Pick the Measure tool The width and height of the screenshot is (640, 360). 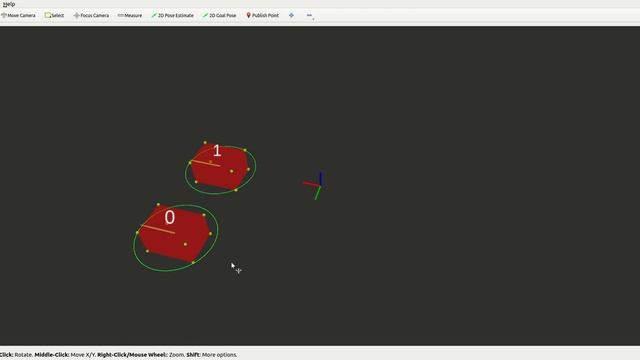[130, 15]
